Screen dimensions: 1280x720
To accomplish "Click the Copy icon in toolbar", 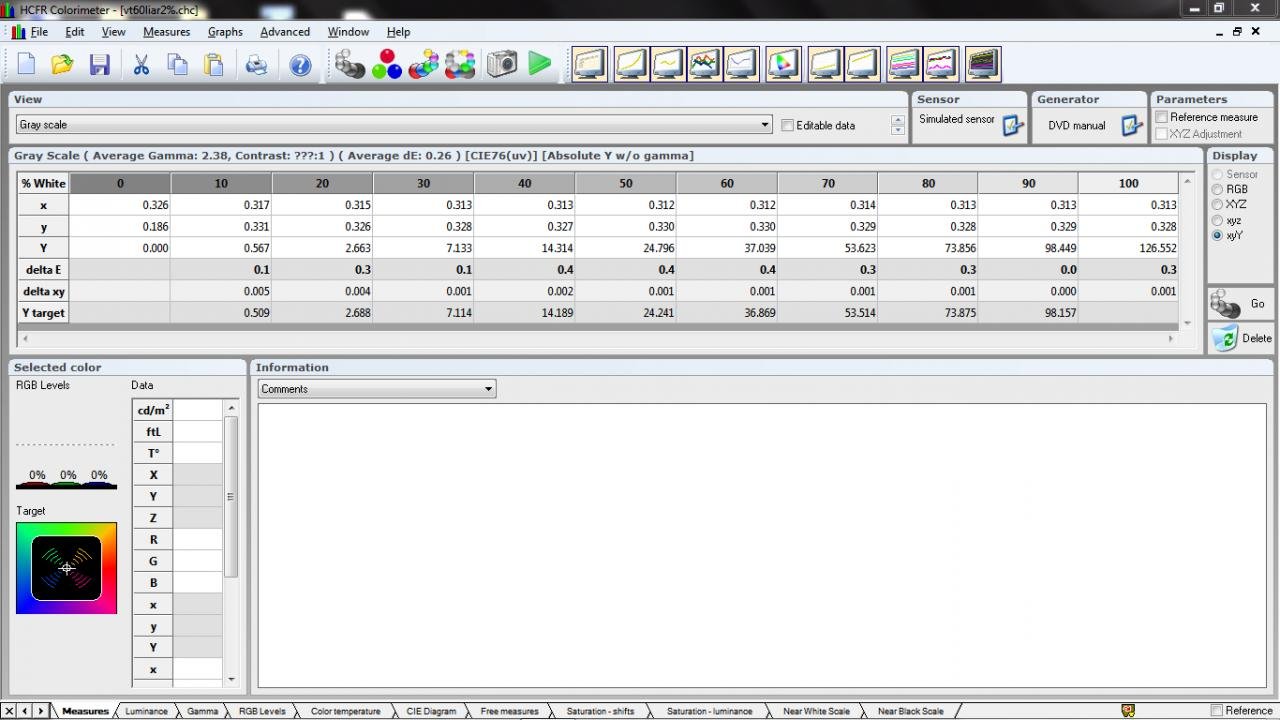I will (x=177, y=65).
